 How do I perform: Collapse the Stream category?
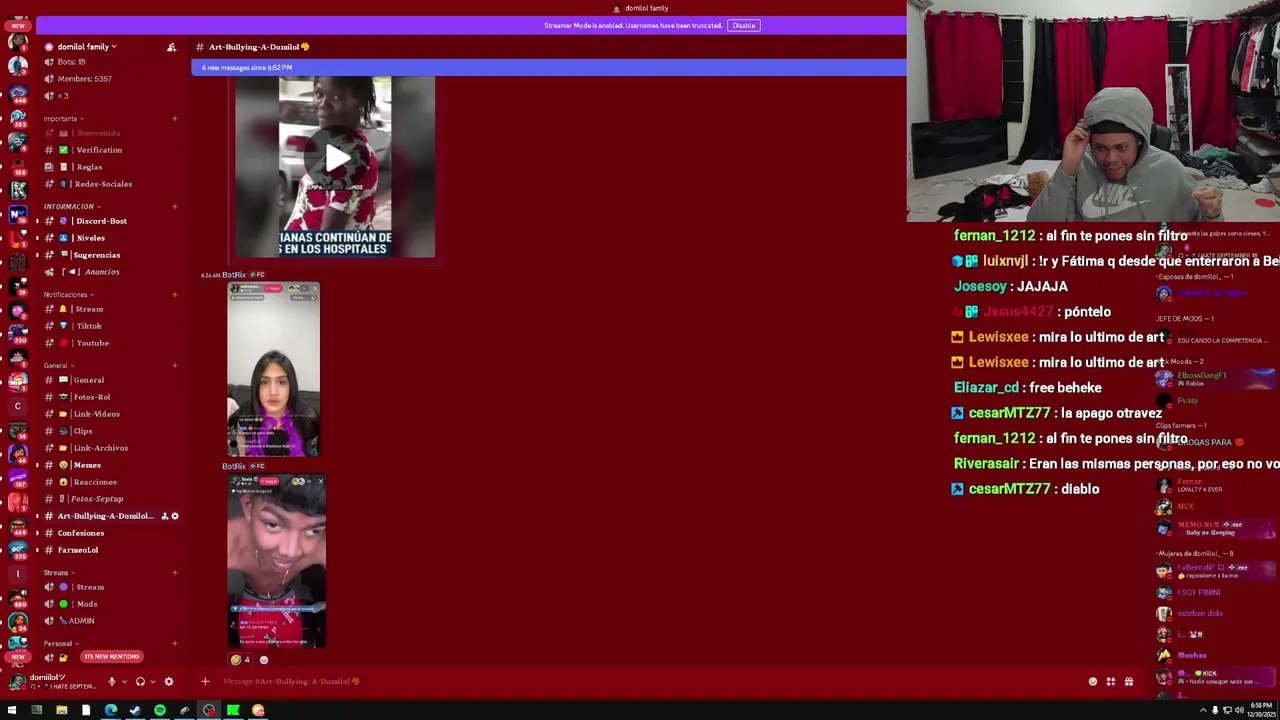tap(58, 573)
